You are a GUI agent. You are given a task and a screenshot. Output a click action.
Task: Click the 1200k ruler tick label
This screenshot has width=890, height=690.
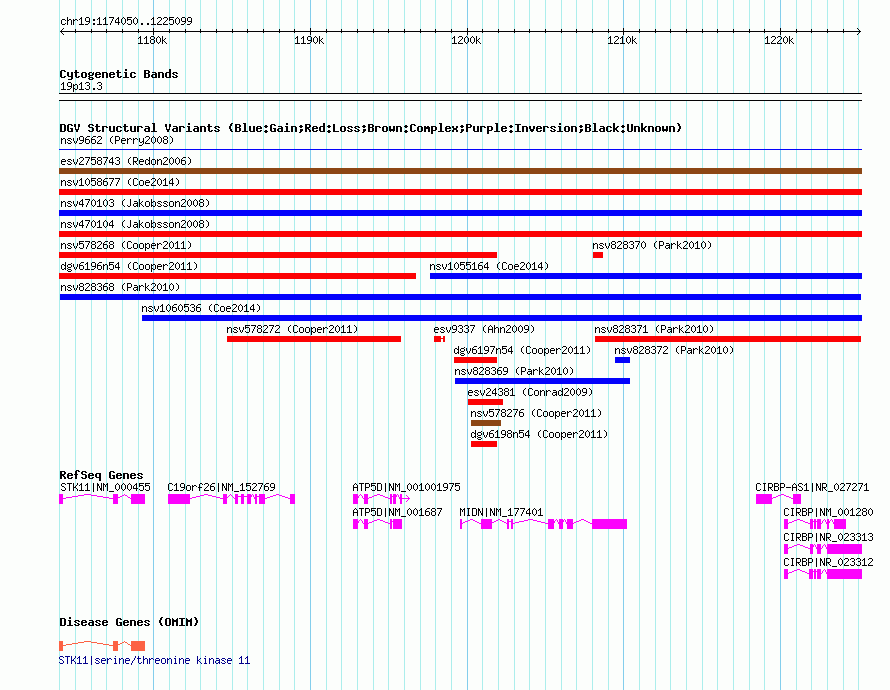click(x=466, y=40)
